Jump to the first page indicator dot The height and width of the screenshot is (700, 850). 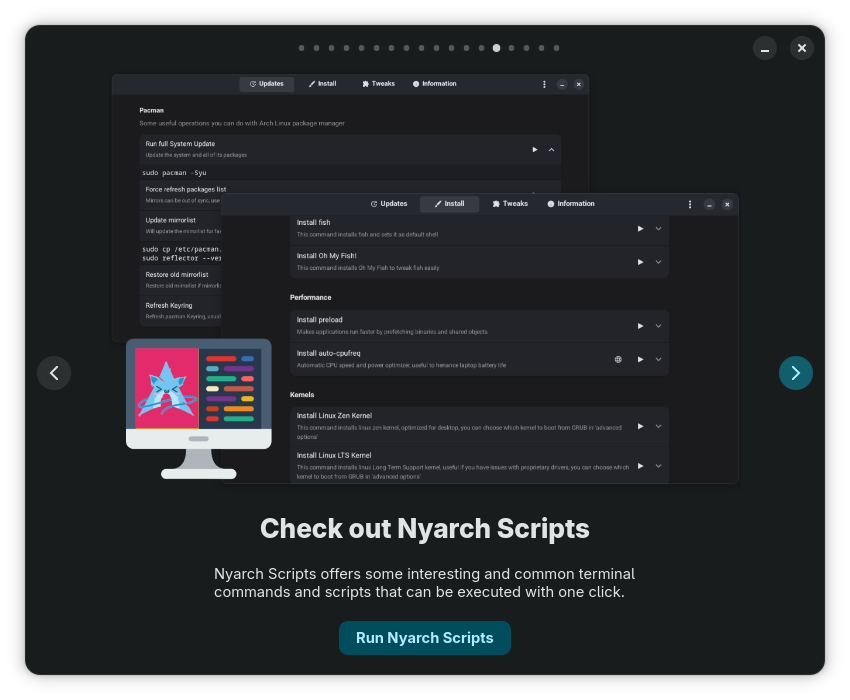[x=301, y=48]
